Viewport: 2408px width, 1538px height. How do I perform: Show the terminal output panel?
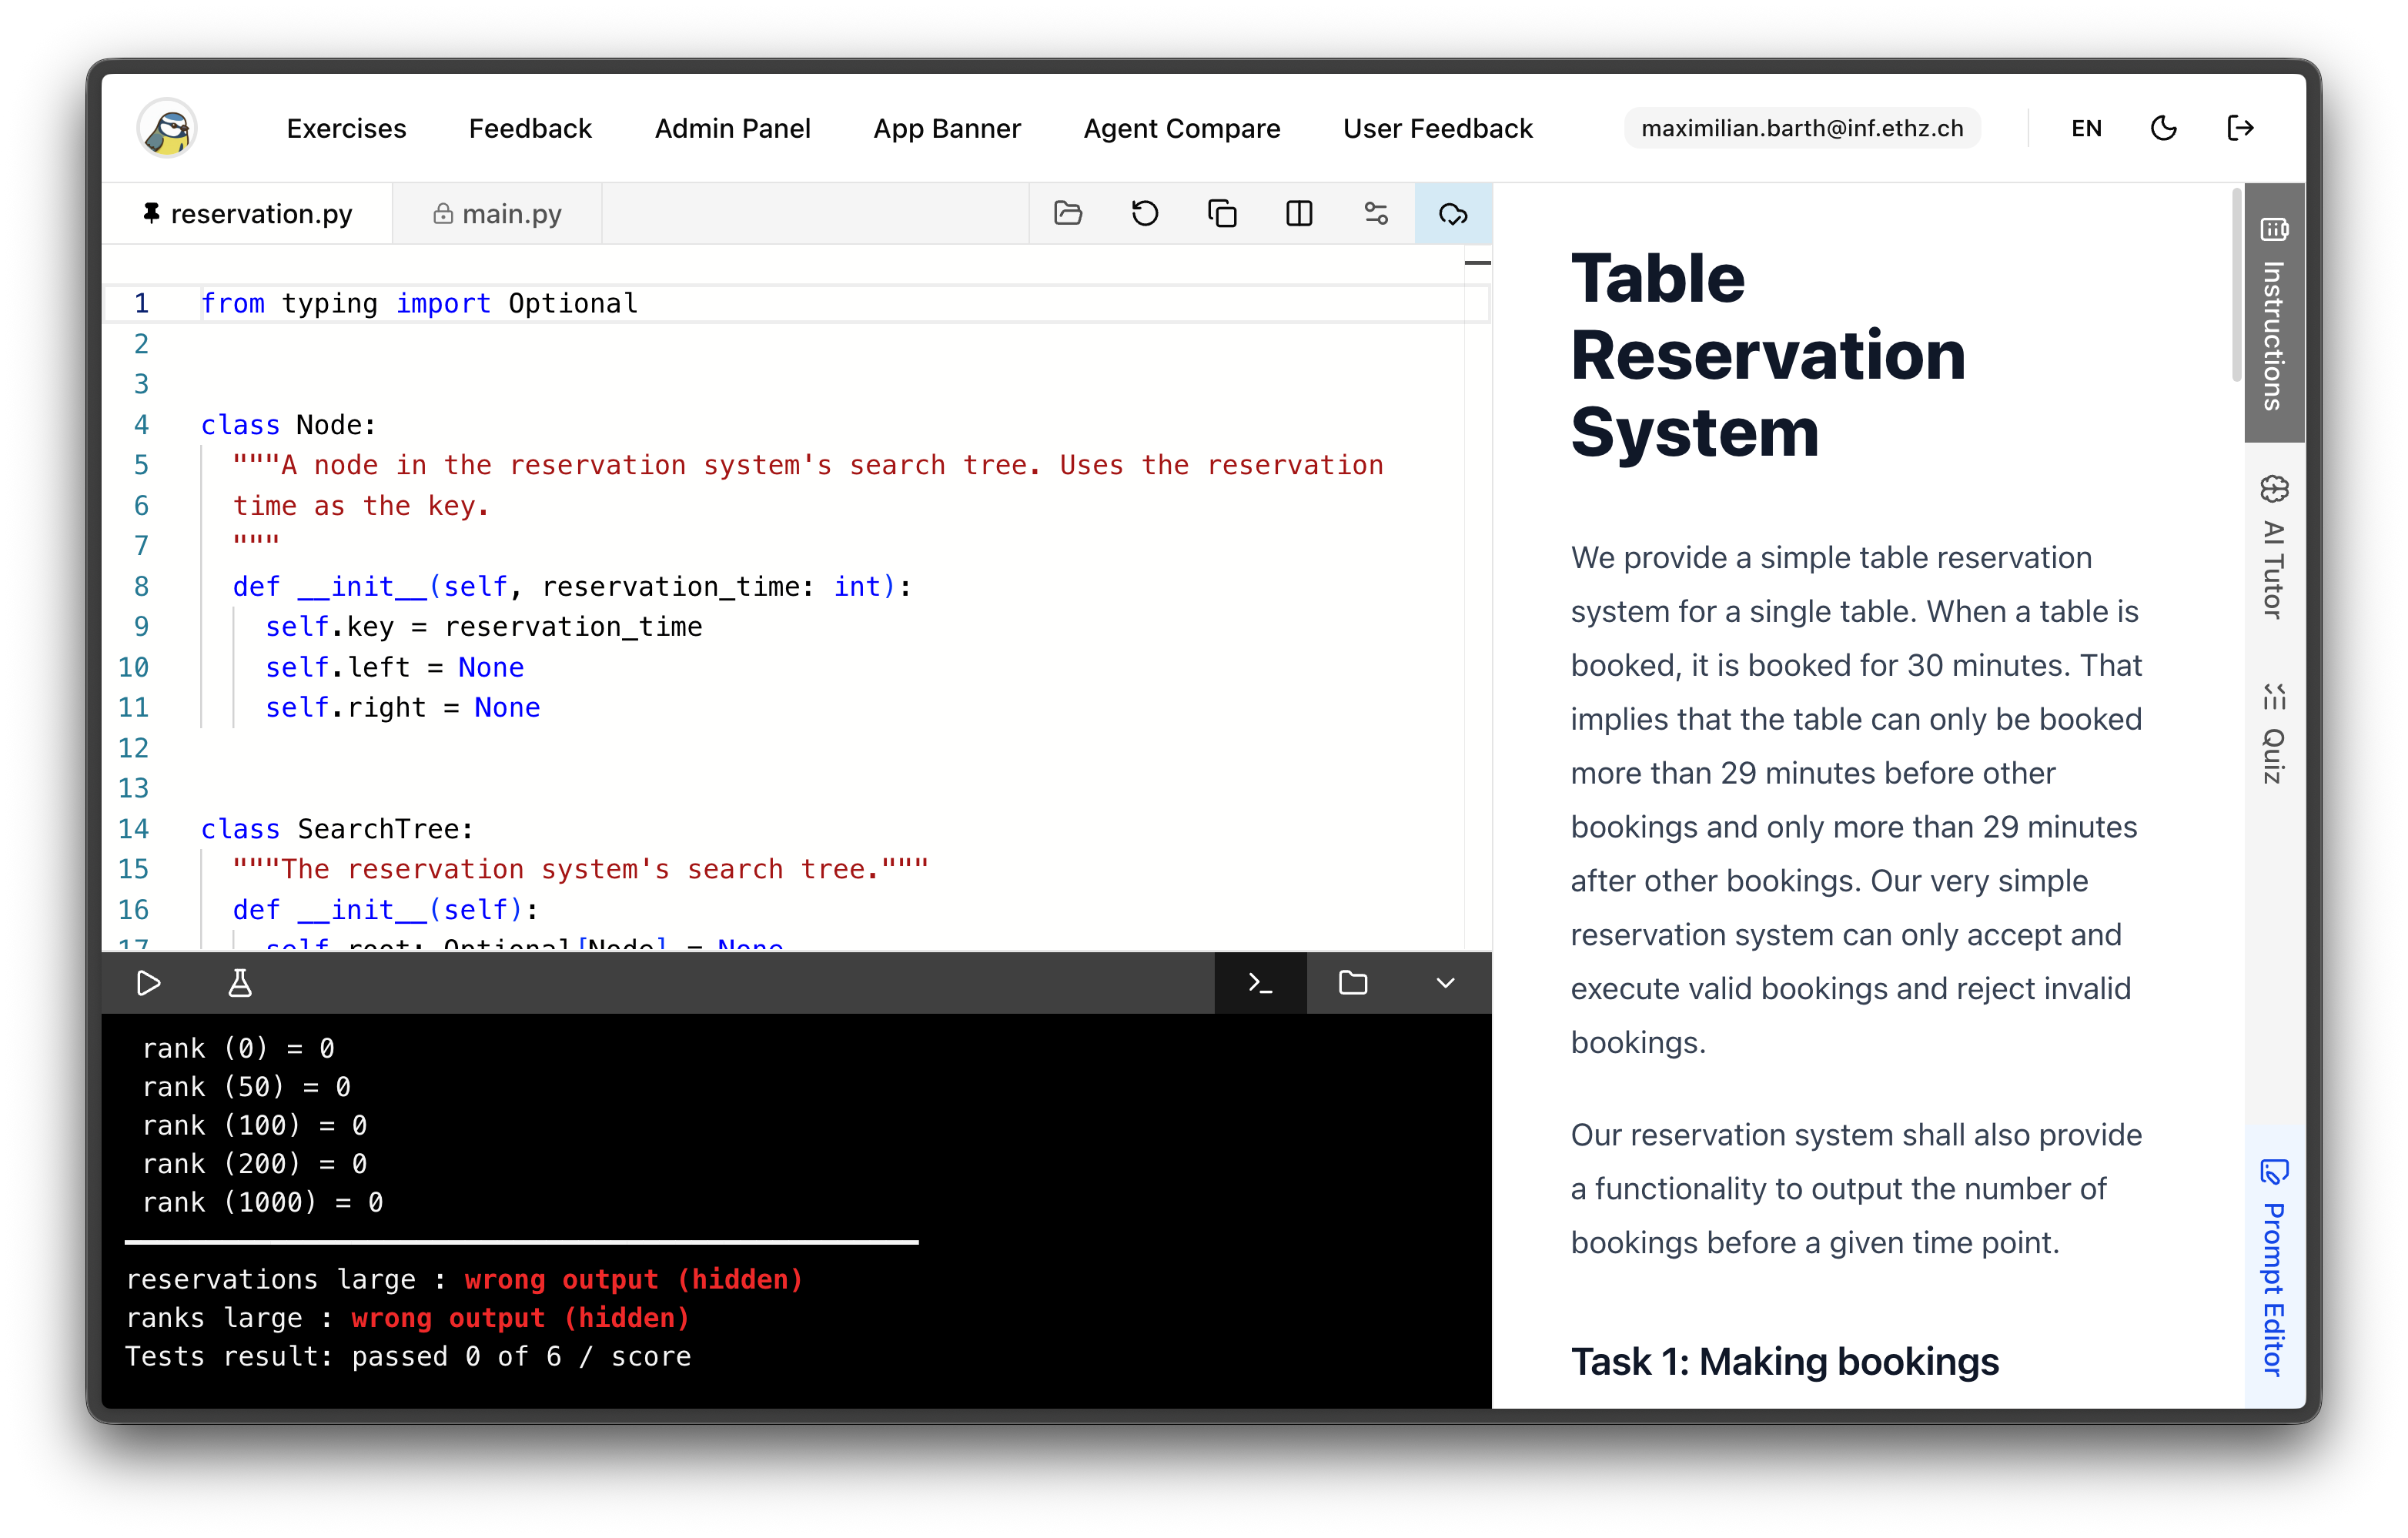pos(1261,983)
